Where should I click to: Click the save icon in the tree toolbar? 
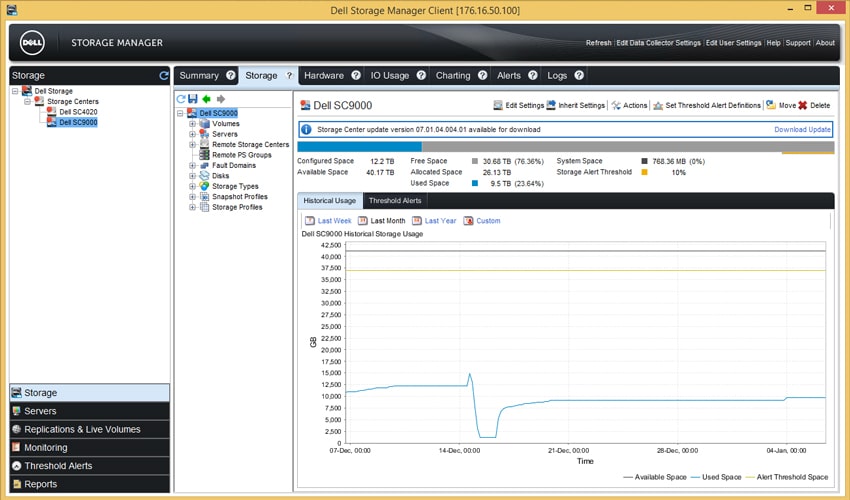[x=192, y=99]
